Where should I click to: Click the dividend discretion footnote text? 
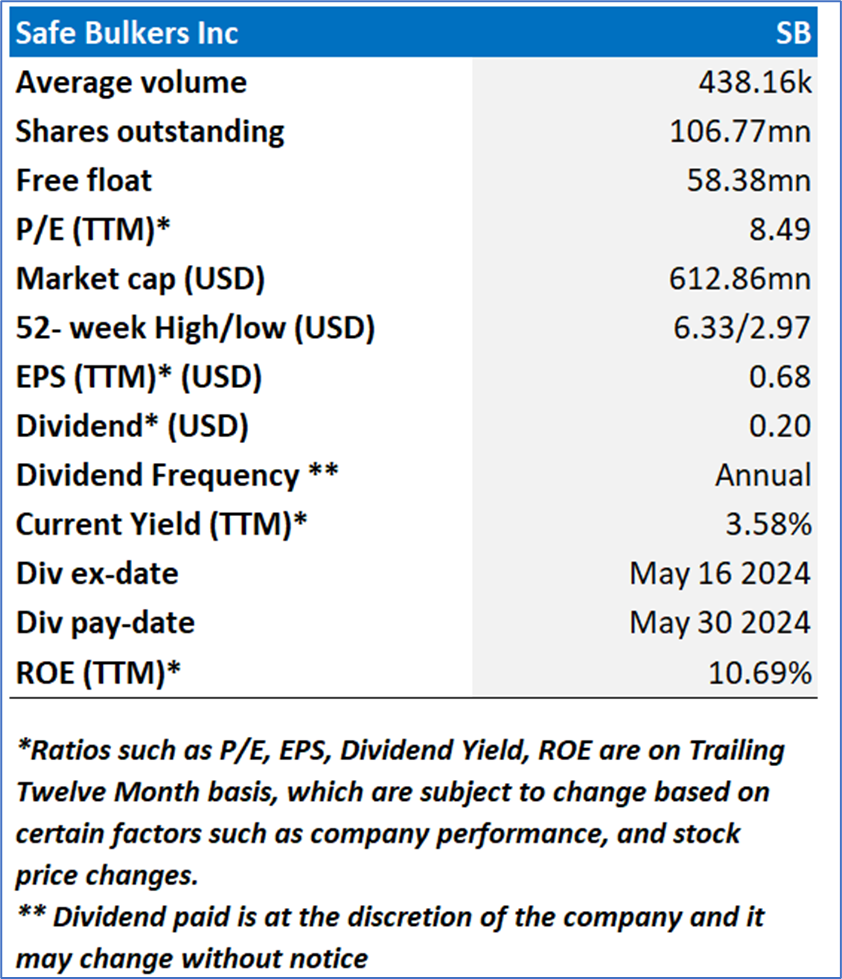click(x=390, y=929)
